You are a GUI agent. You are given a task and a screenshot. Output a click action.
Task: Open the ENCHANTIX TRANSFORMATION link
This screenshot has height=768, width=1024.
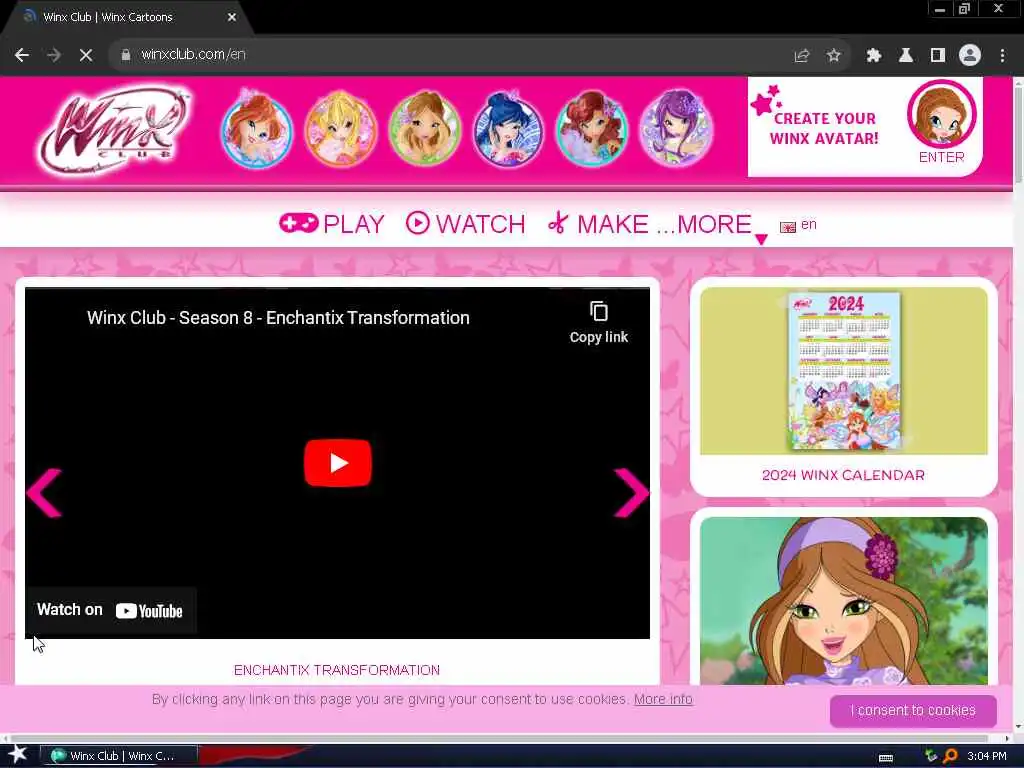(337, 670)
